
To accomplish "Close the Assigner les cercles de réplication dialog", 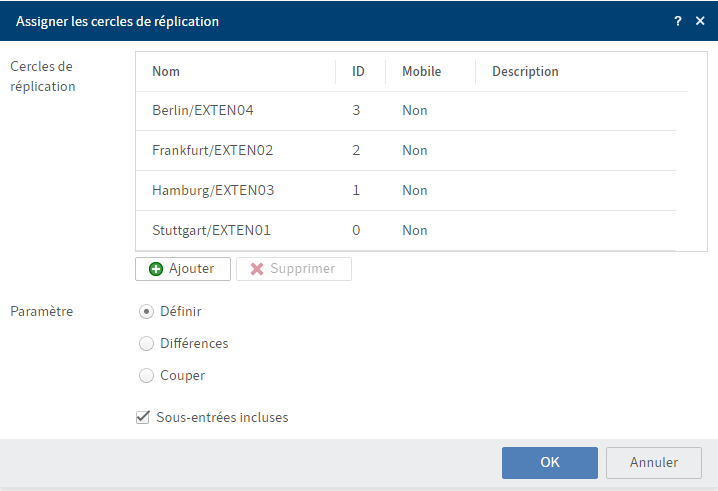I will [x=700, y=21].
